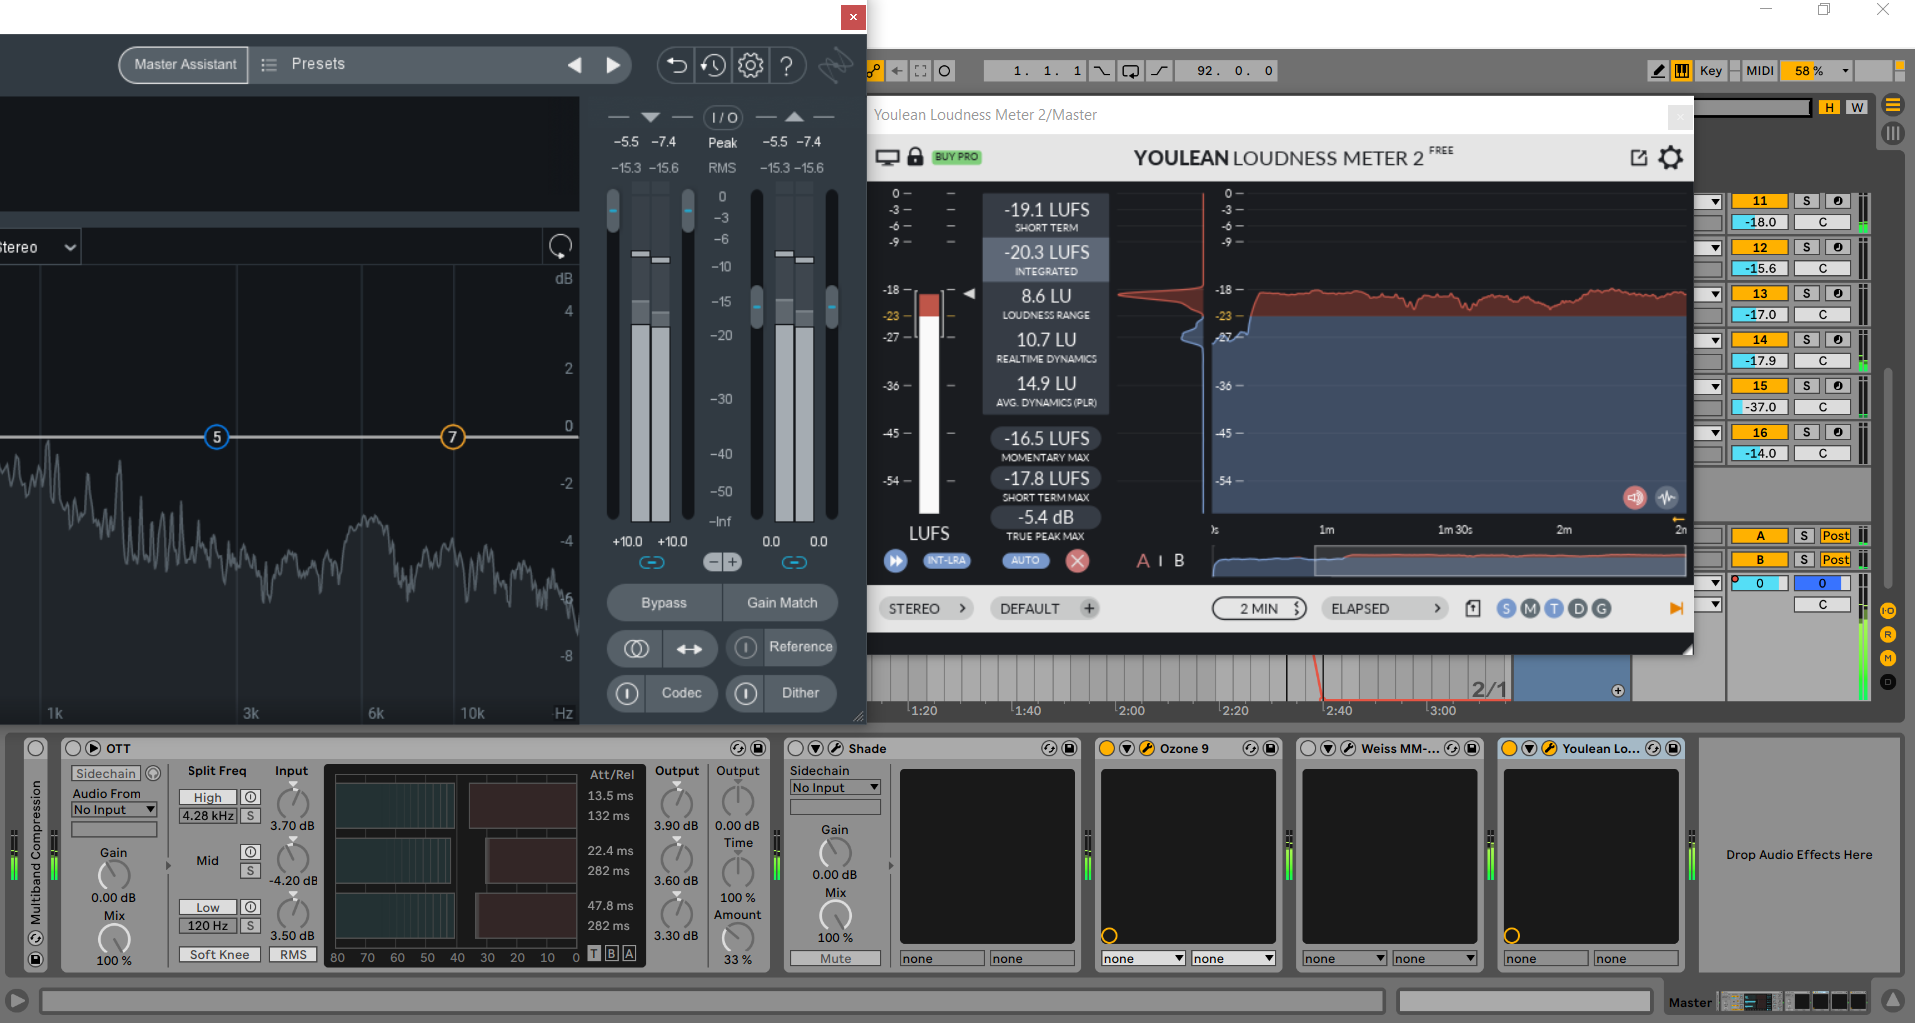Expand the STEREO channel selector in Youlean

click(x=925, y=609)
